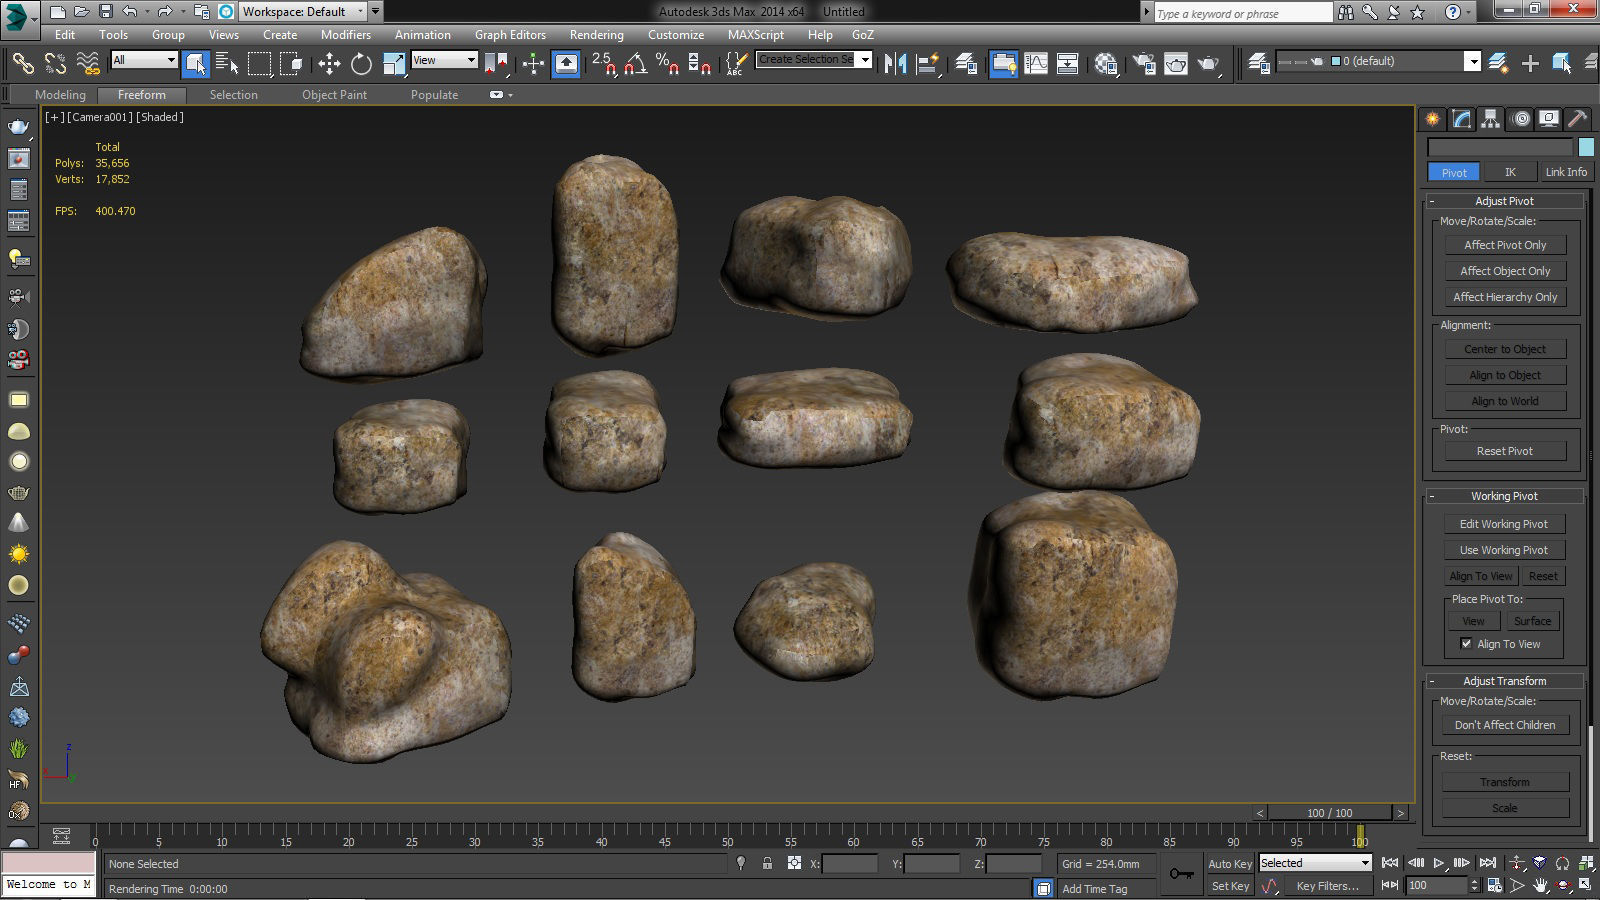The height and width of the screenshot is (900, 1604).
Task: Open the Curve Editor icon
Action: 1036,63
